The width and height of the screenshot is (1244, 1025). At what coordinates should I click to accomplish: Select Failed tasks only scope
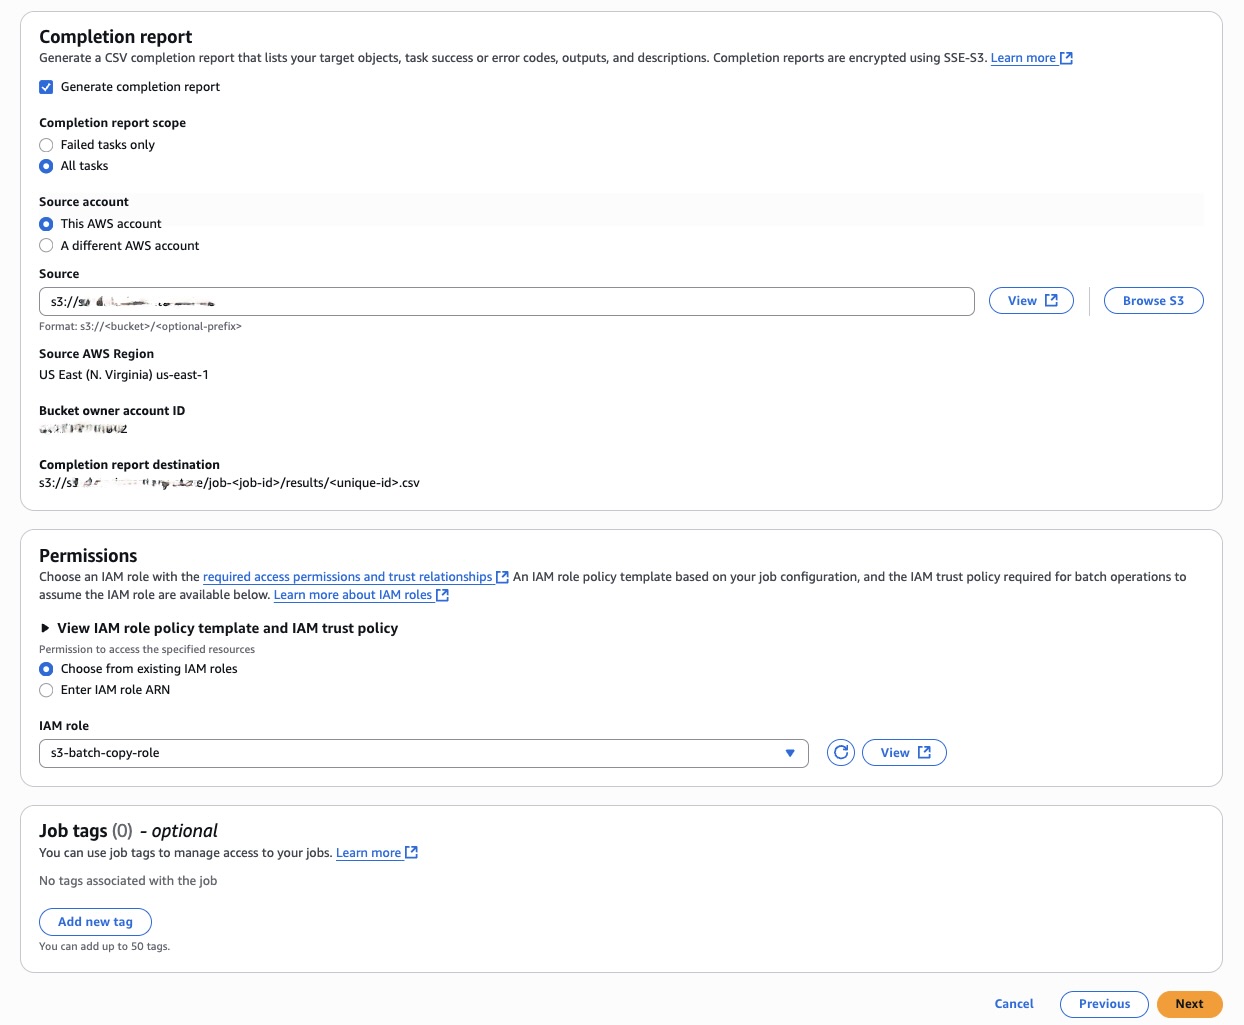(x=46, y=145)
